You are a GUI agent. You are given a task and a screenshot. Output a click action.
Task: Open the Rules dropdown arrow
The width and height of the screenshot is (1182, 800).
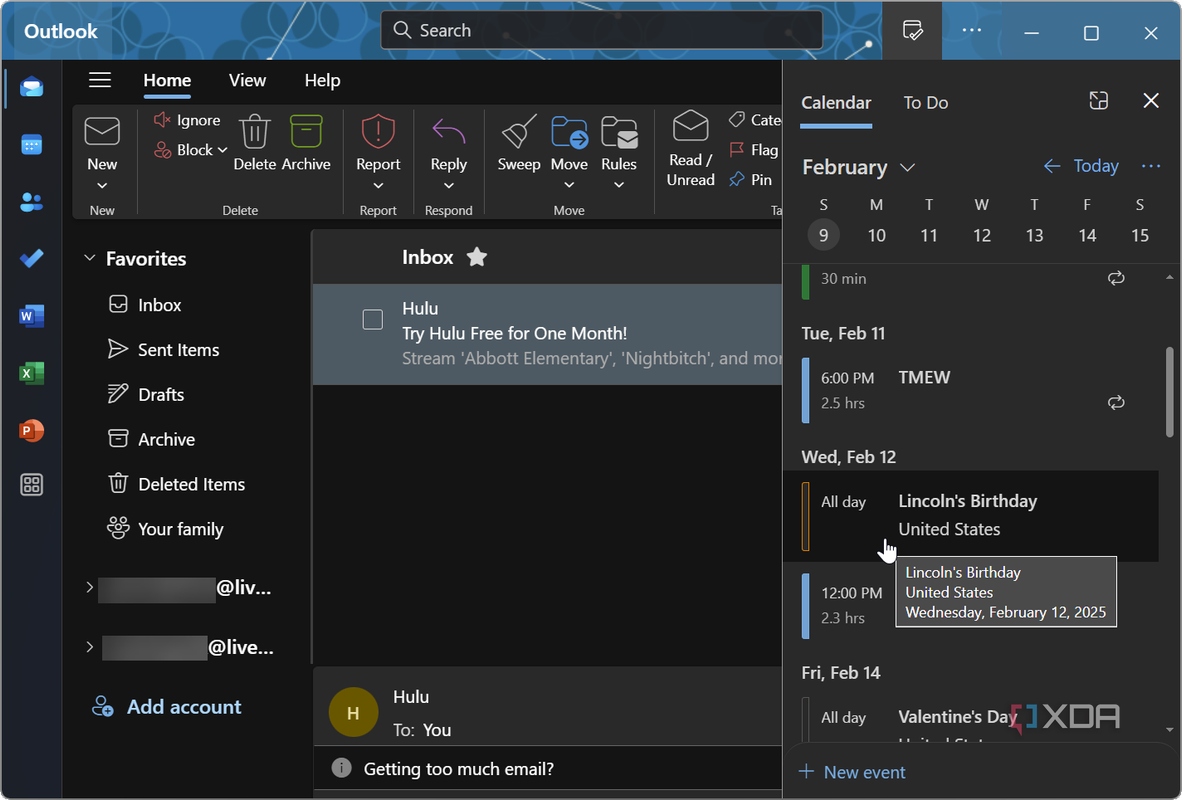pos(619,186)
